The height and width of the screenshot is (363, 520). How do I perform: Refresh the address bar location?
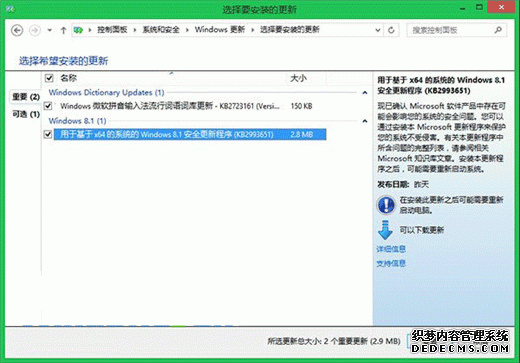click(392, 30)
